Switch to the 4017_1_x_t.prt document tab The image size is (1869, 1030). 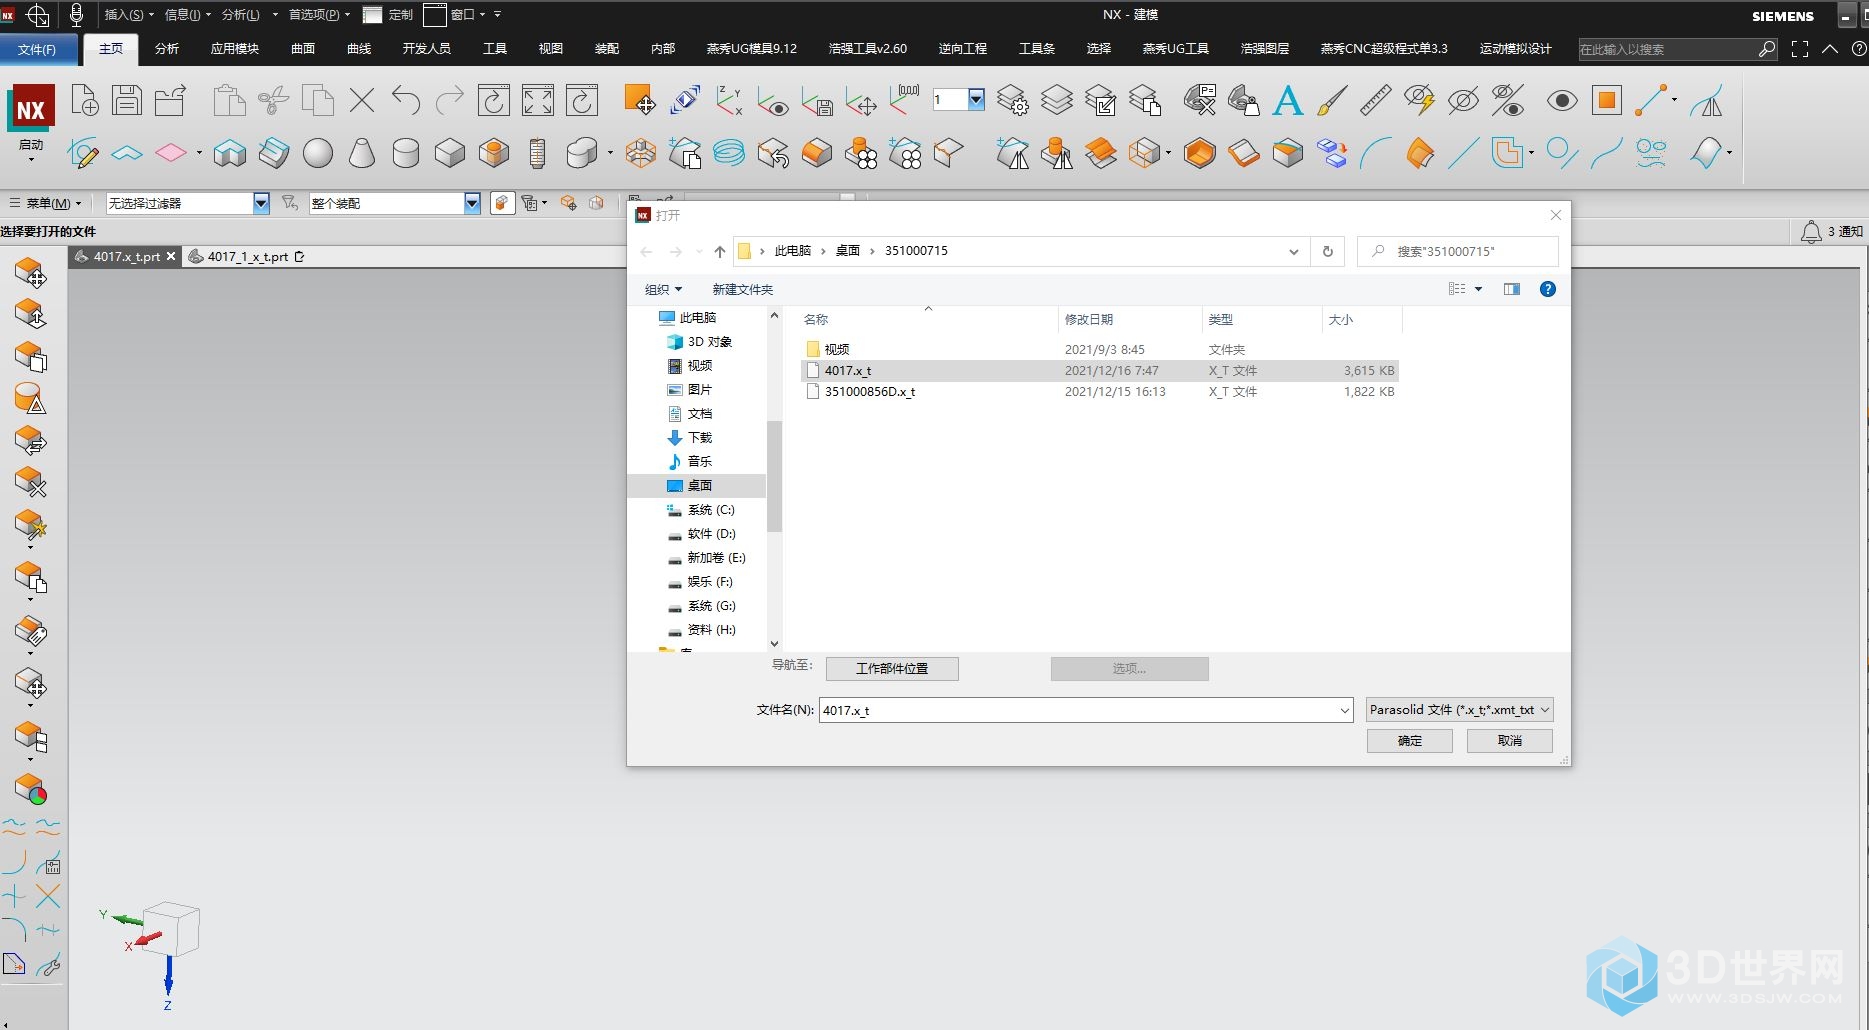[x=247, y=257]
